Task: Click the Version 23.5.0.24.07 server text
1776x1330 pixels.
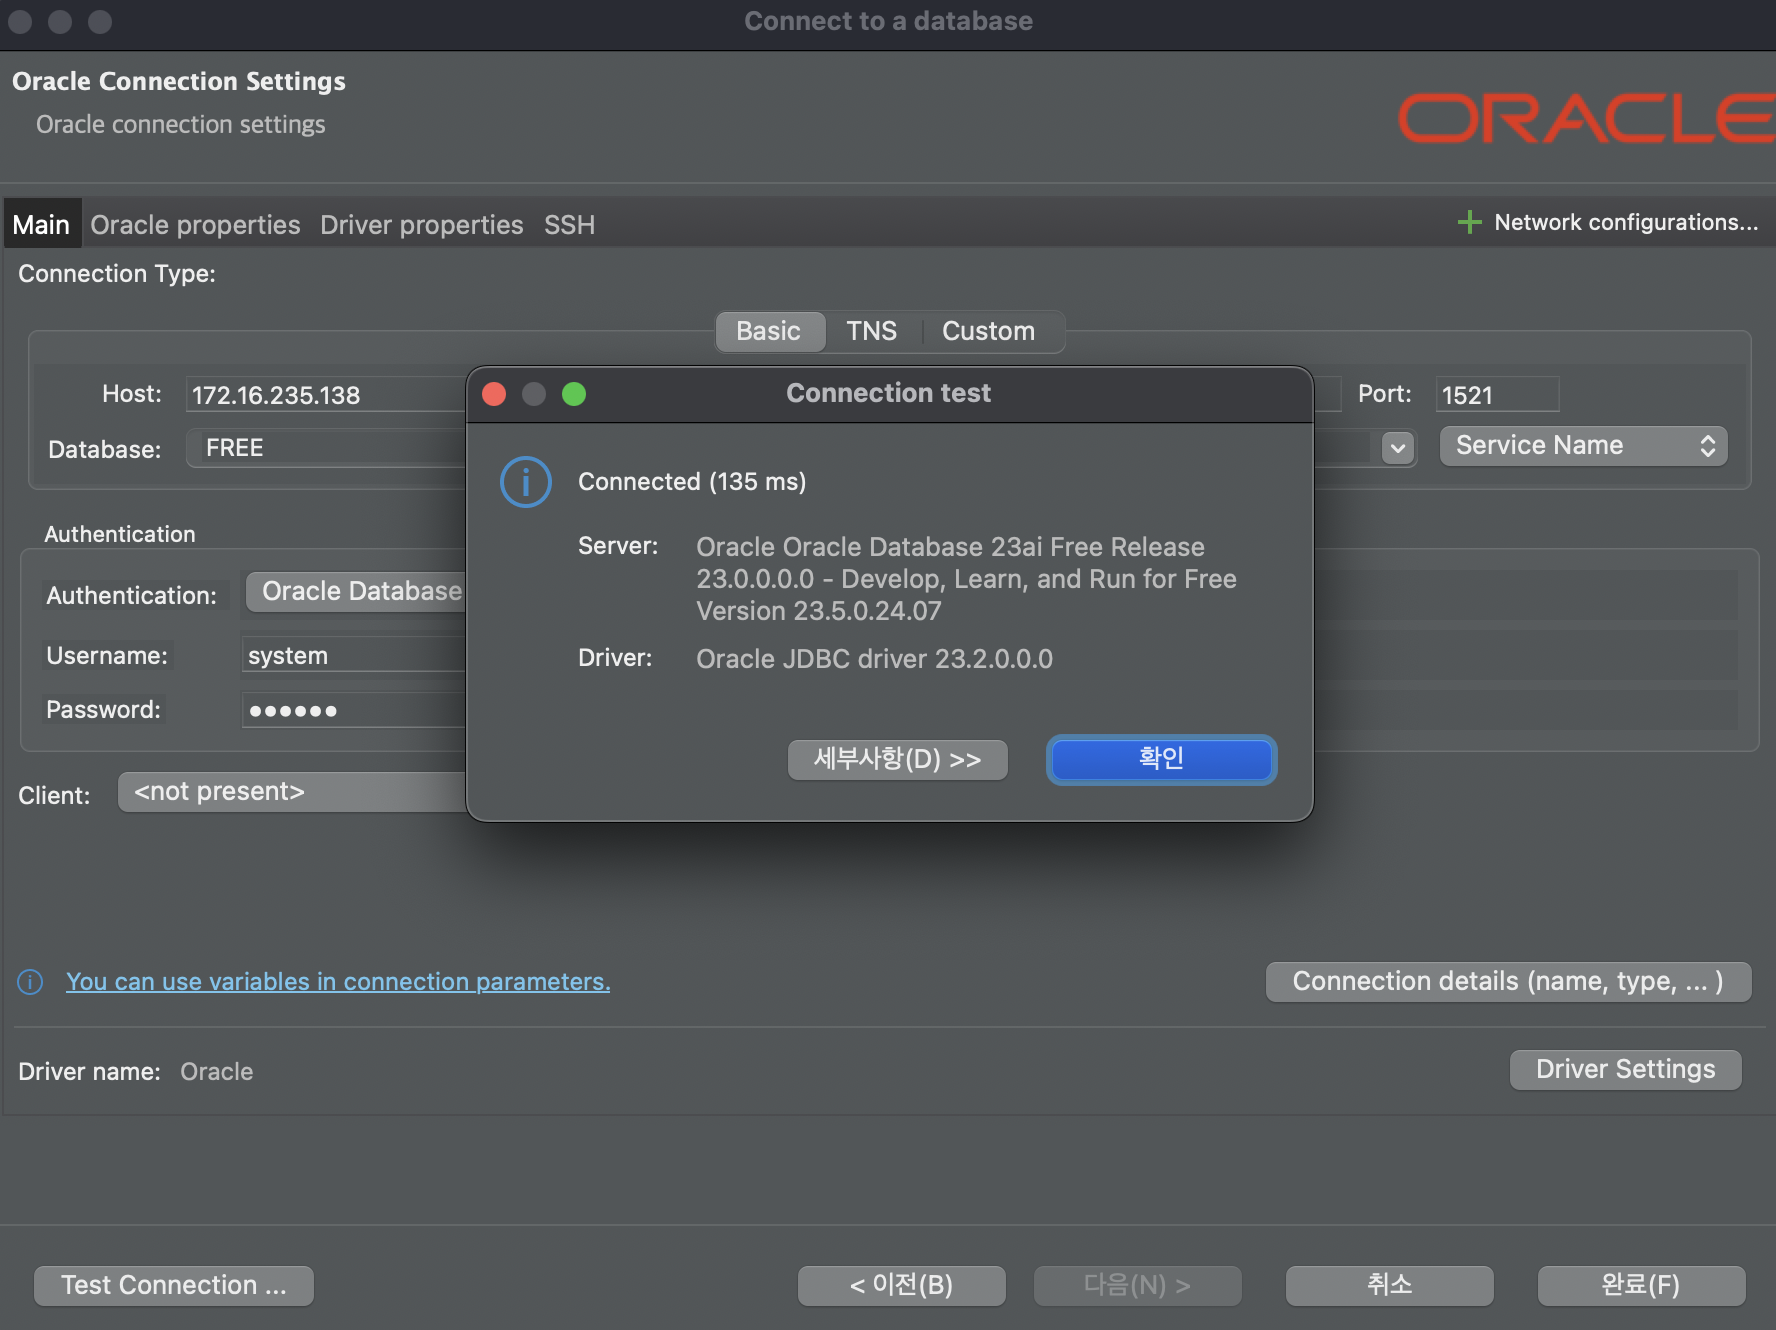Action: click(x=819, y=611)
